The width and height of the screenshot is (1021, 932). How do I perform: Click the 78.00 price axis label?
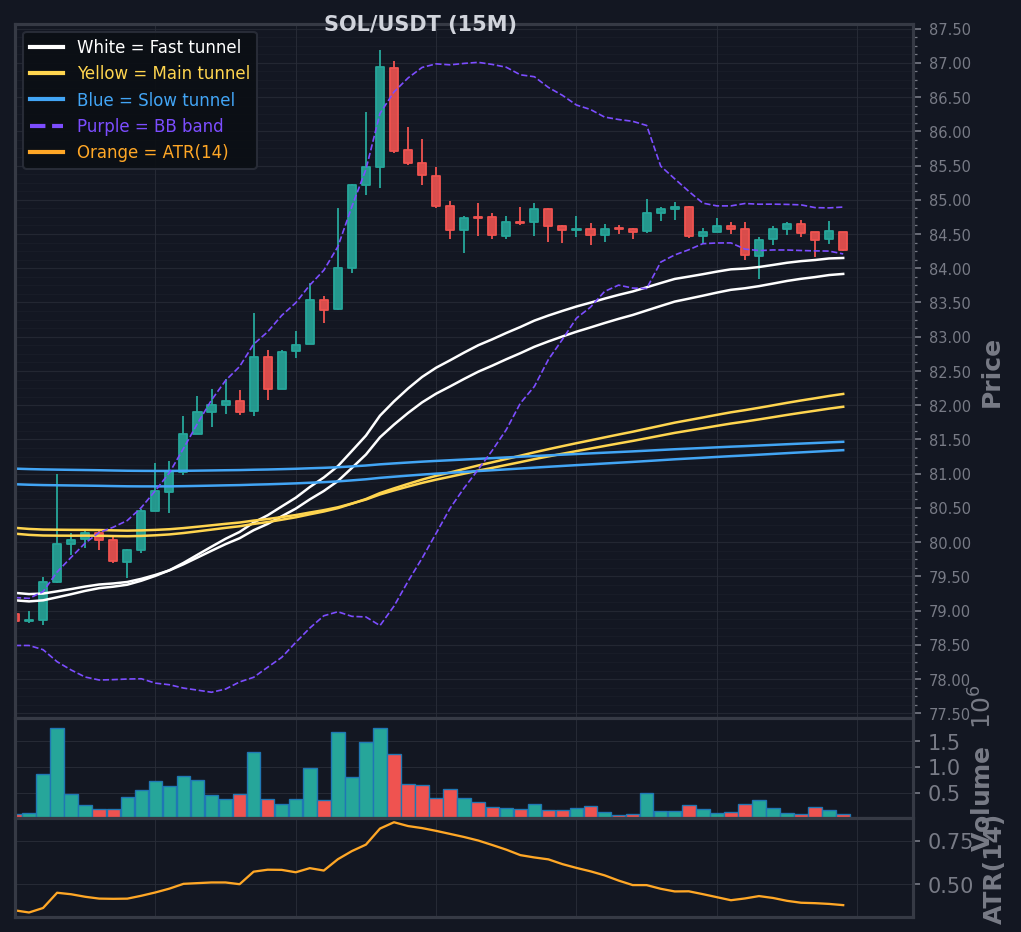pyautogui.click(x=949, y=680)
